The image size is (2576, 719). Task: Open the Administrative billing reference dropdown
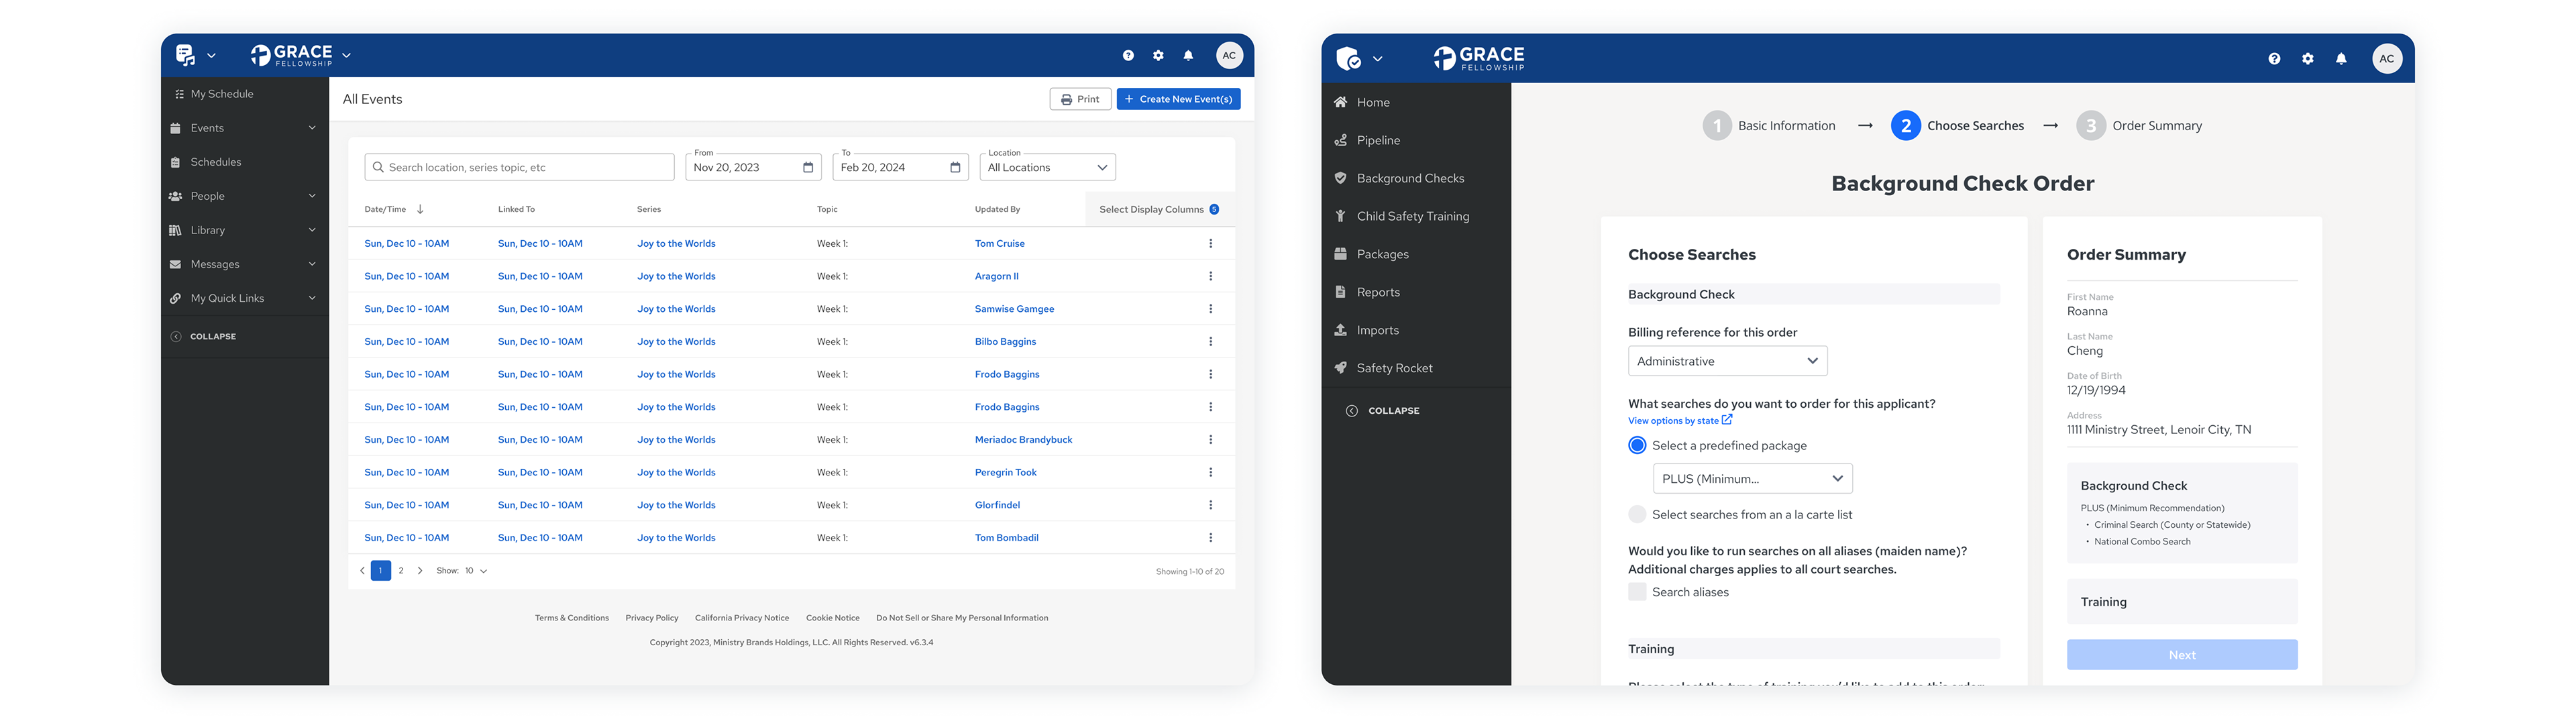click(x=1727, y=362)
